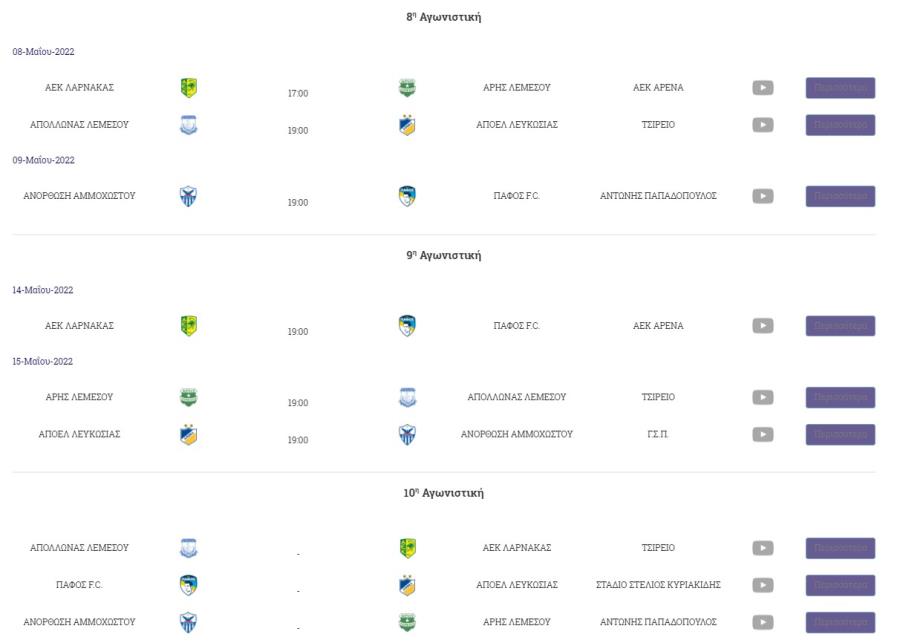Open ΑΝΤΩΝΗΣ ΠΑΠΑΔΟΠΟΥΛΟΣ stadium in 09-Μαΐου match

pyautogui.click(x=658, y=196)
